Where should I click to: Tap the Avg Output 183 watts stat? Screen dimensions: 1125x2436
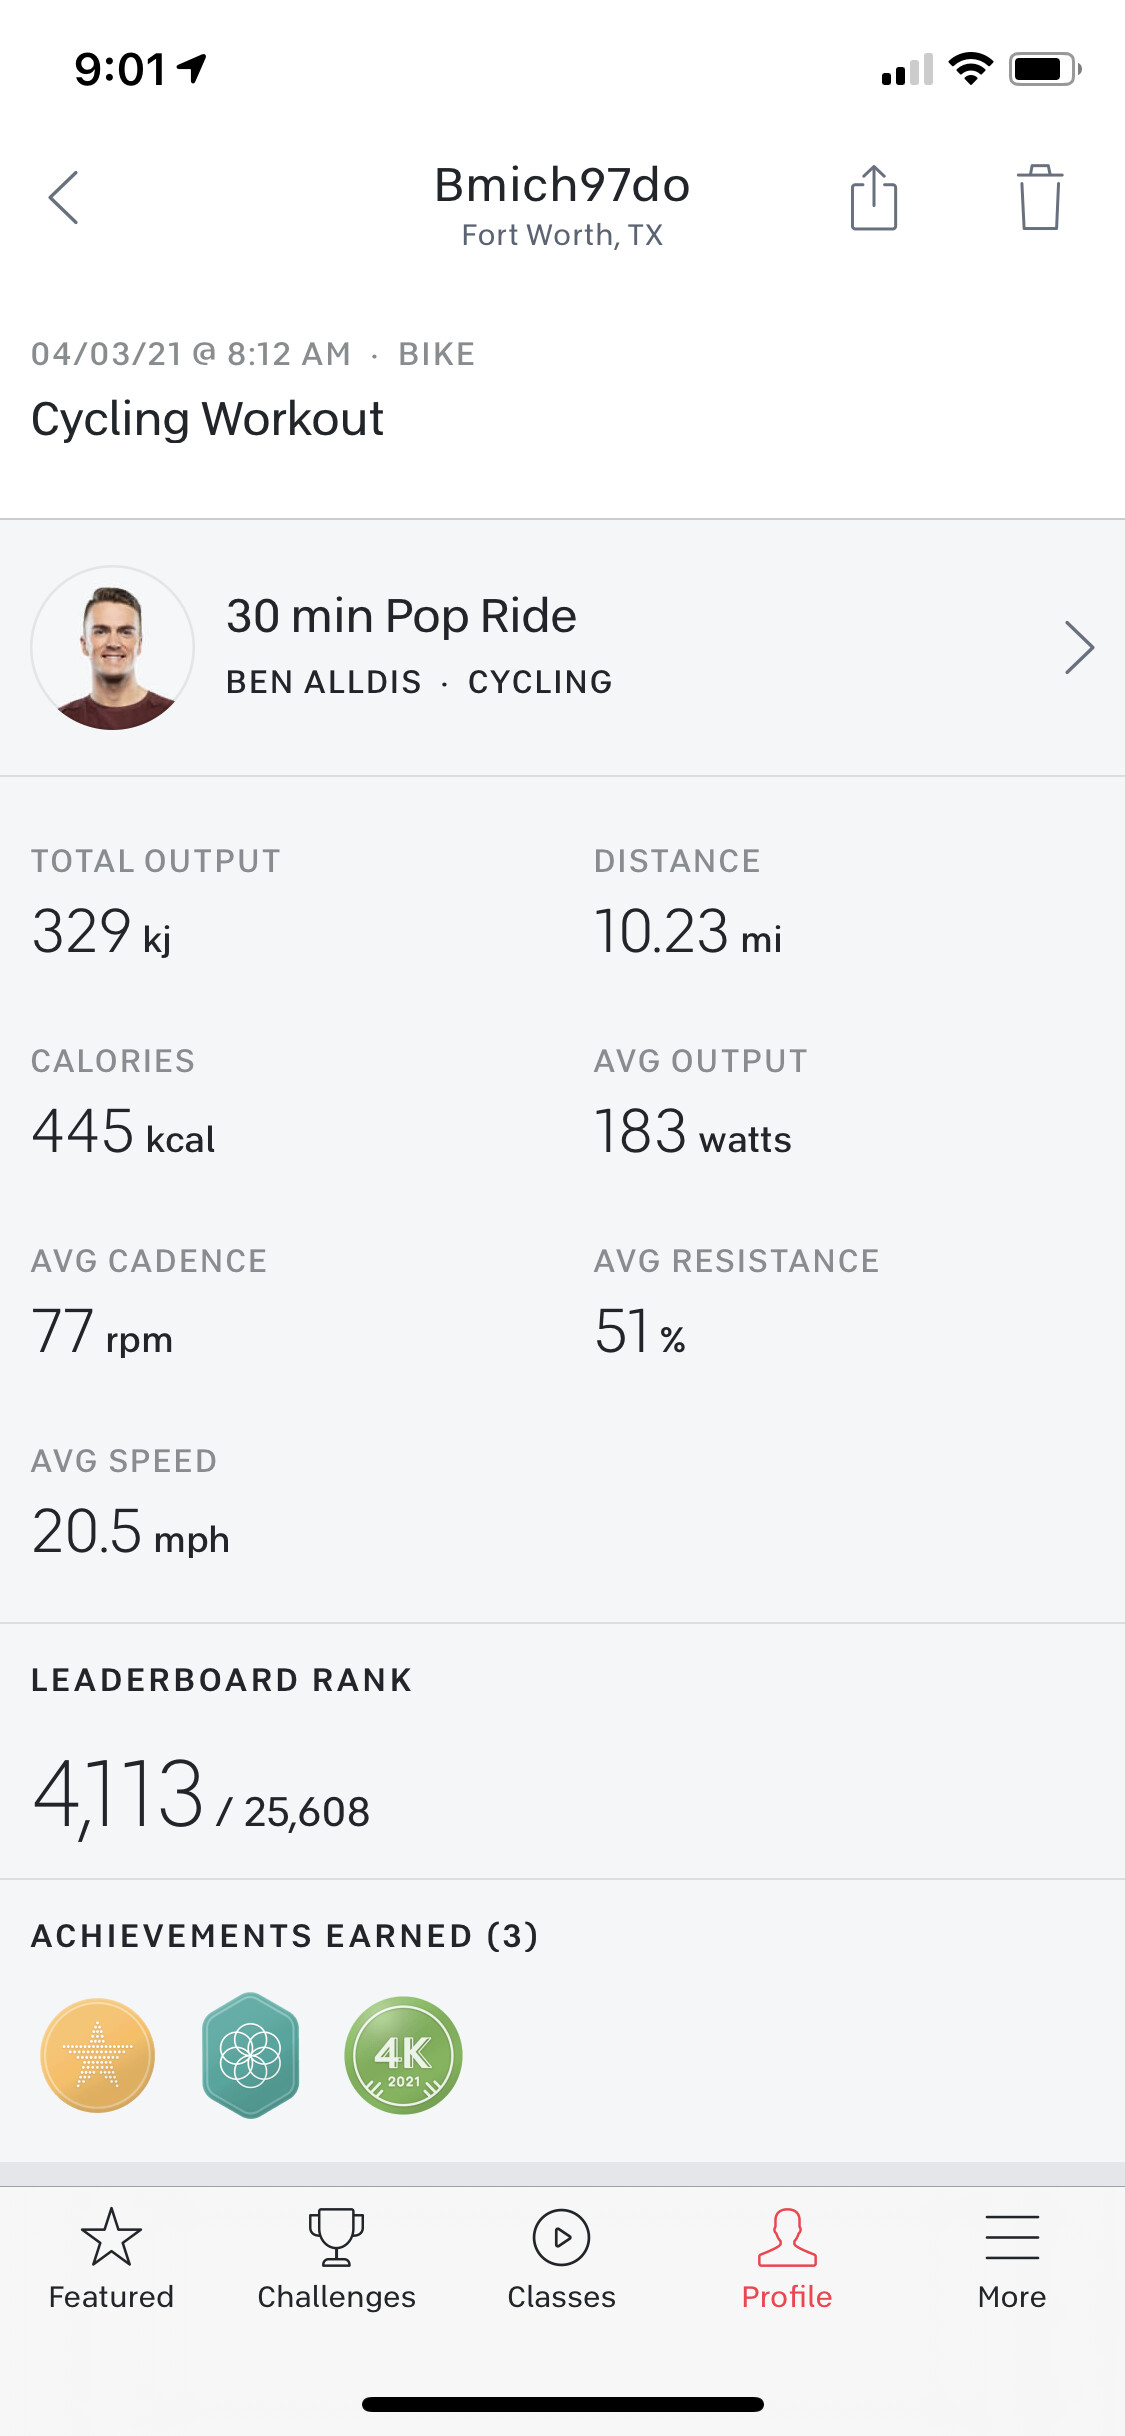tap(692, 1133)
